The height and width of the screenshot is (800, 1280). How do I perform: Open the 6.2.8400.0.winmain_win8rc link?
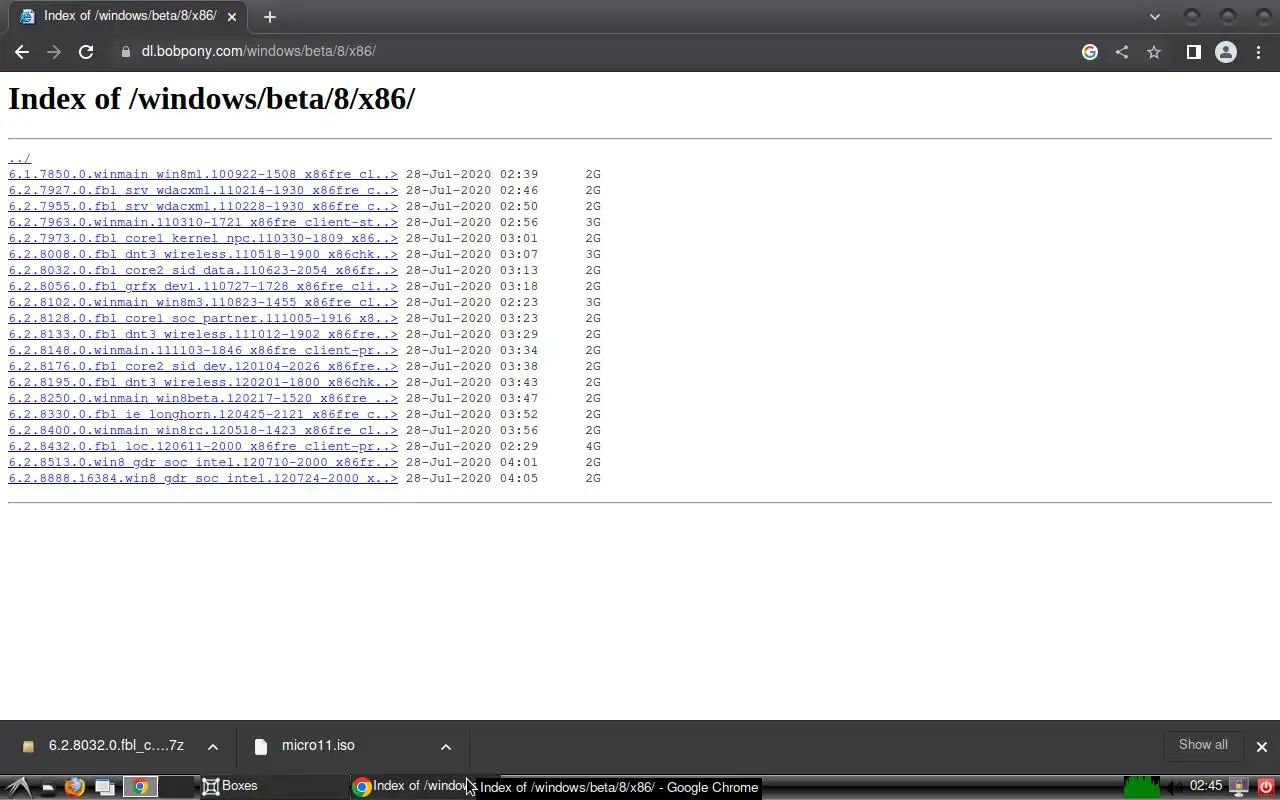(203, 430)
